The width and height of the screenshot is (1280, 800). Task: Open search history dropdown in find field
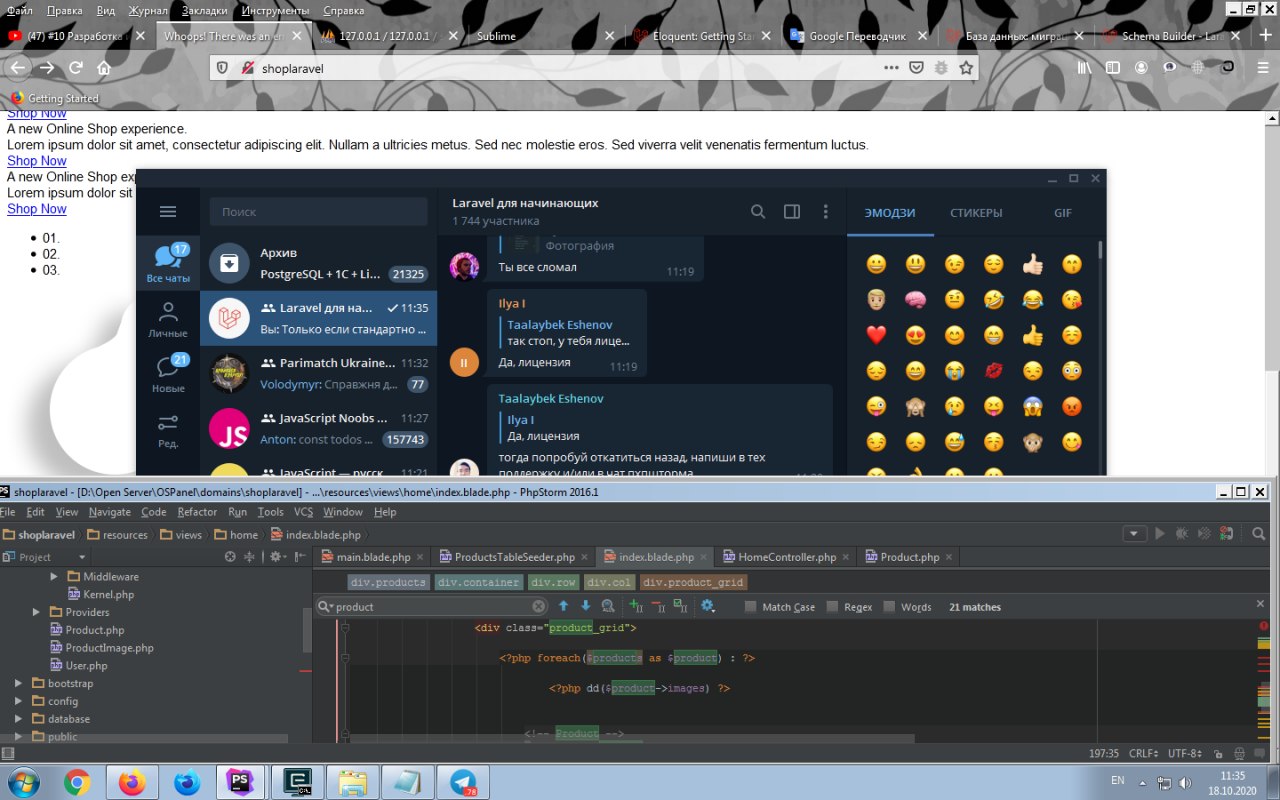326,606
